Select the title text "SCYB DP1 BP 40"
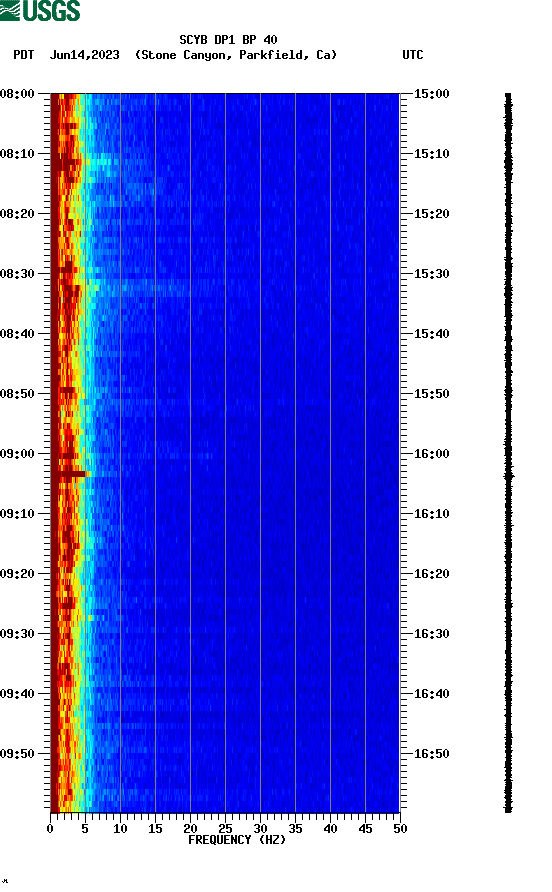 click(x=228, y=40)
